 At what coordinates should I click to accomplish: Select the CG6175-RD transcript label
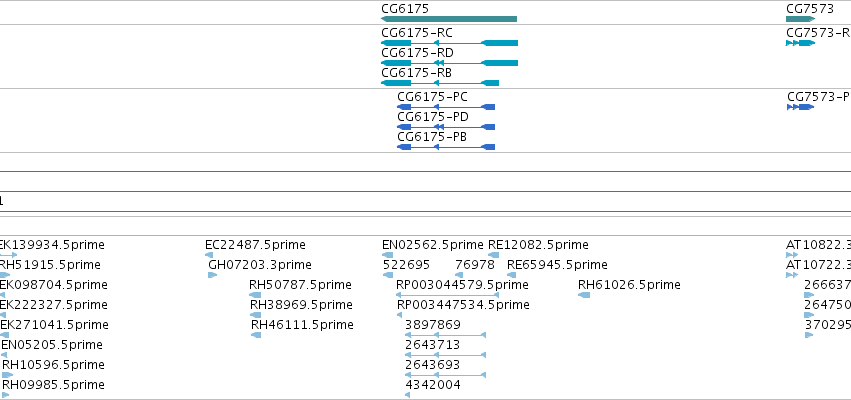[417, 53]
